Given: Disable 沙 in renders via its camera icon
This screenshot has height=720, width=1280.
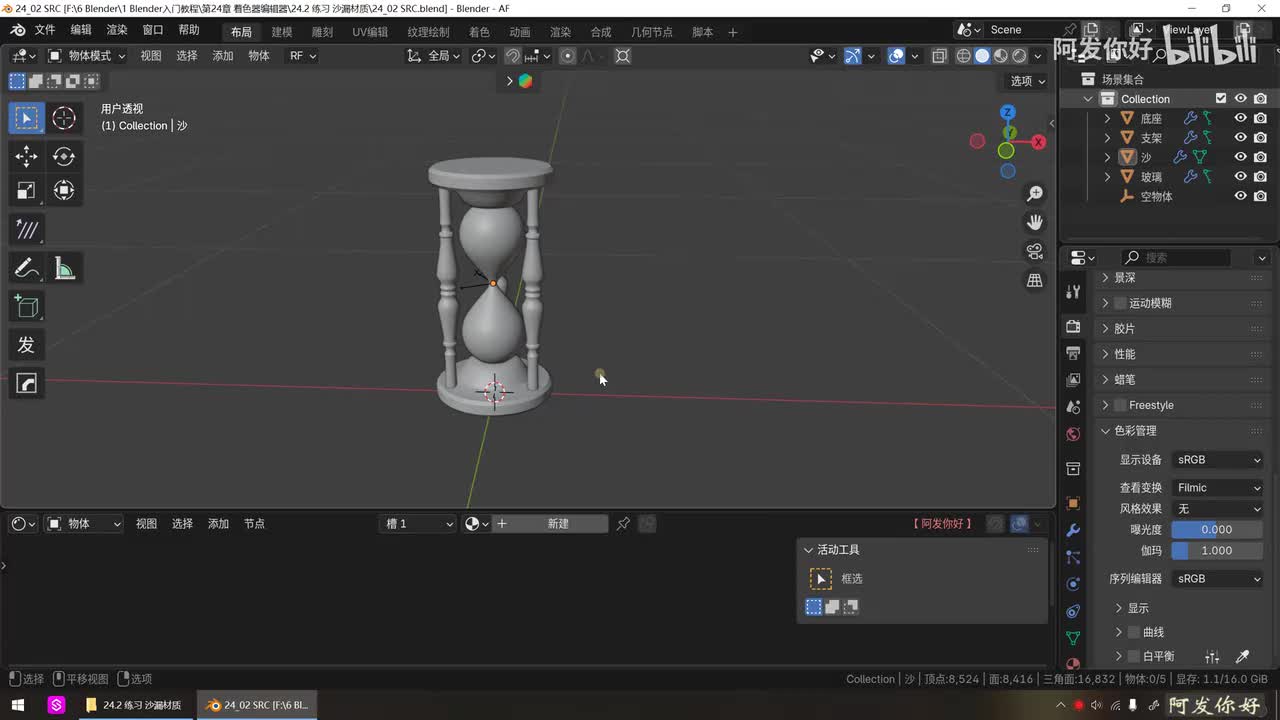Looking at the screenshot, I should pyautogui.click(x=1260, y=157).
